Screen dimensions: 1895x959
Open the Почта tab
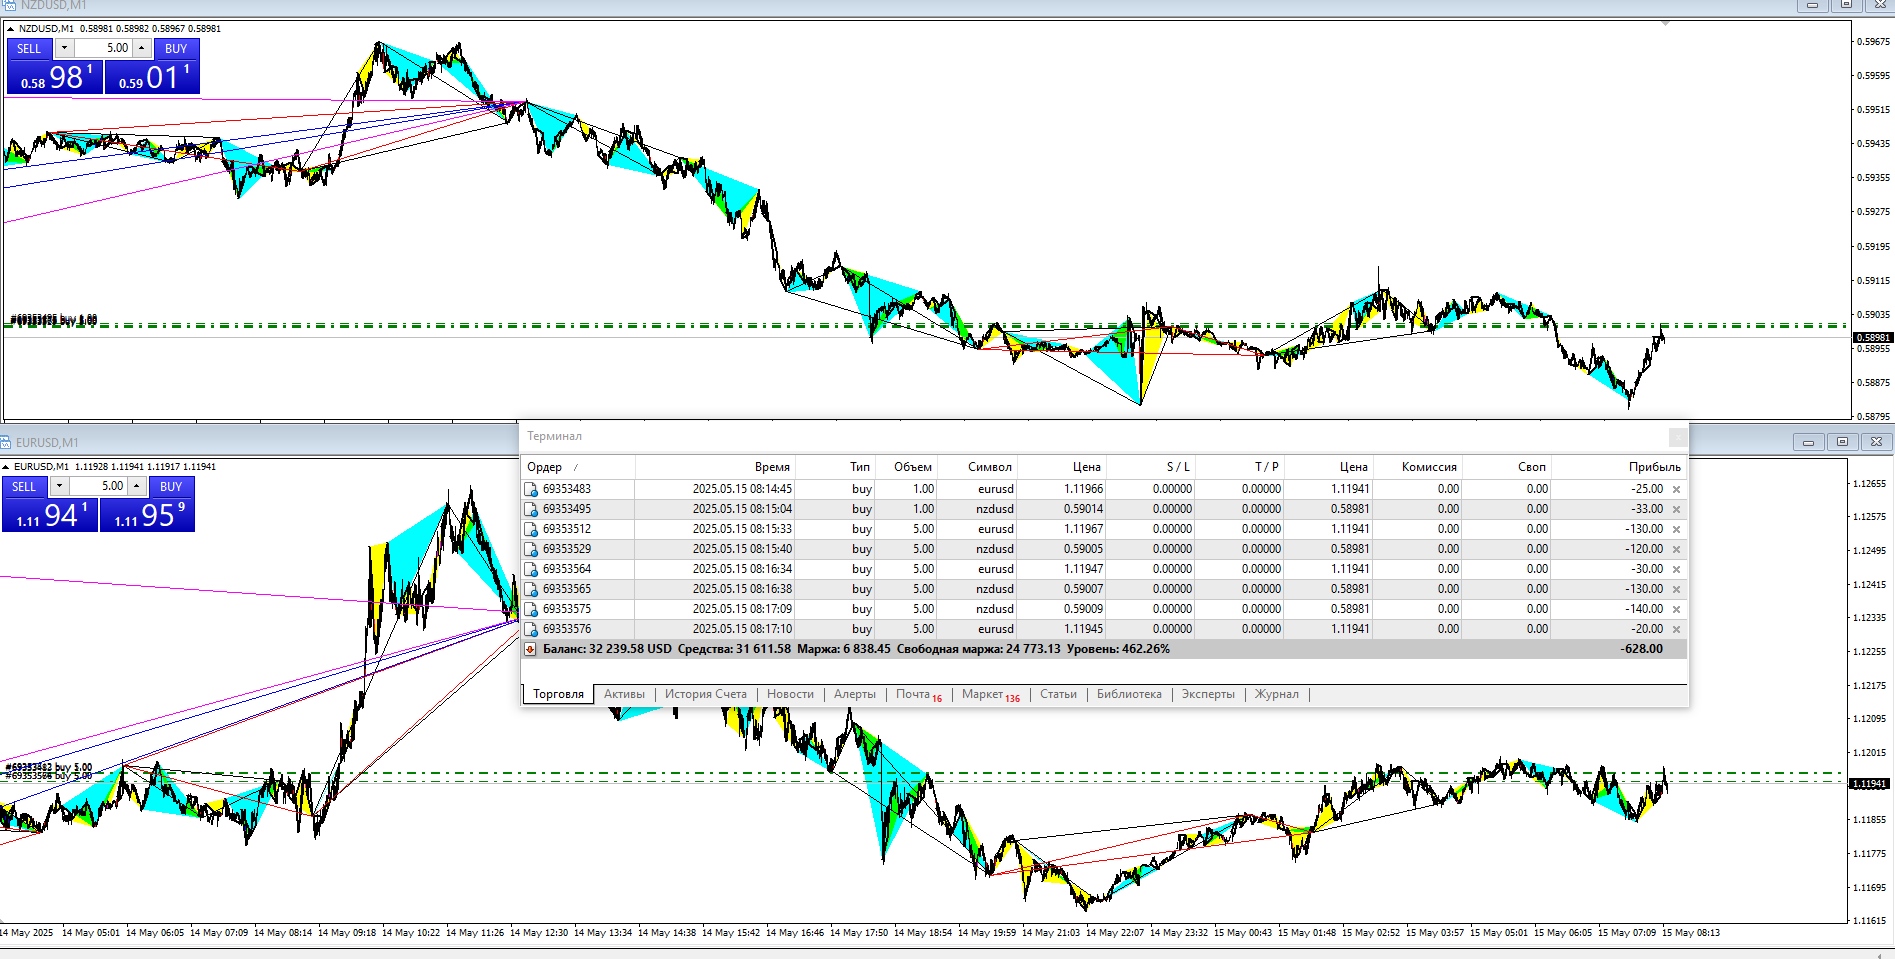[918, 694]
